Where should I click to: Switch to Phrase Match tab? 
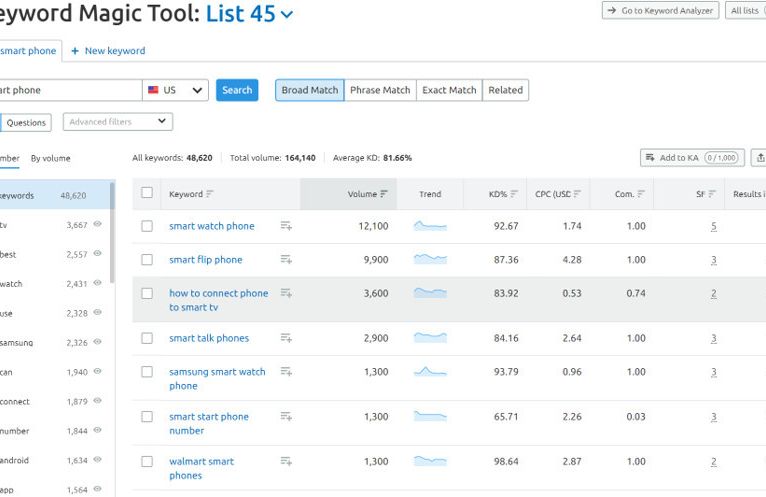[x=380, y=90]
